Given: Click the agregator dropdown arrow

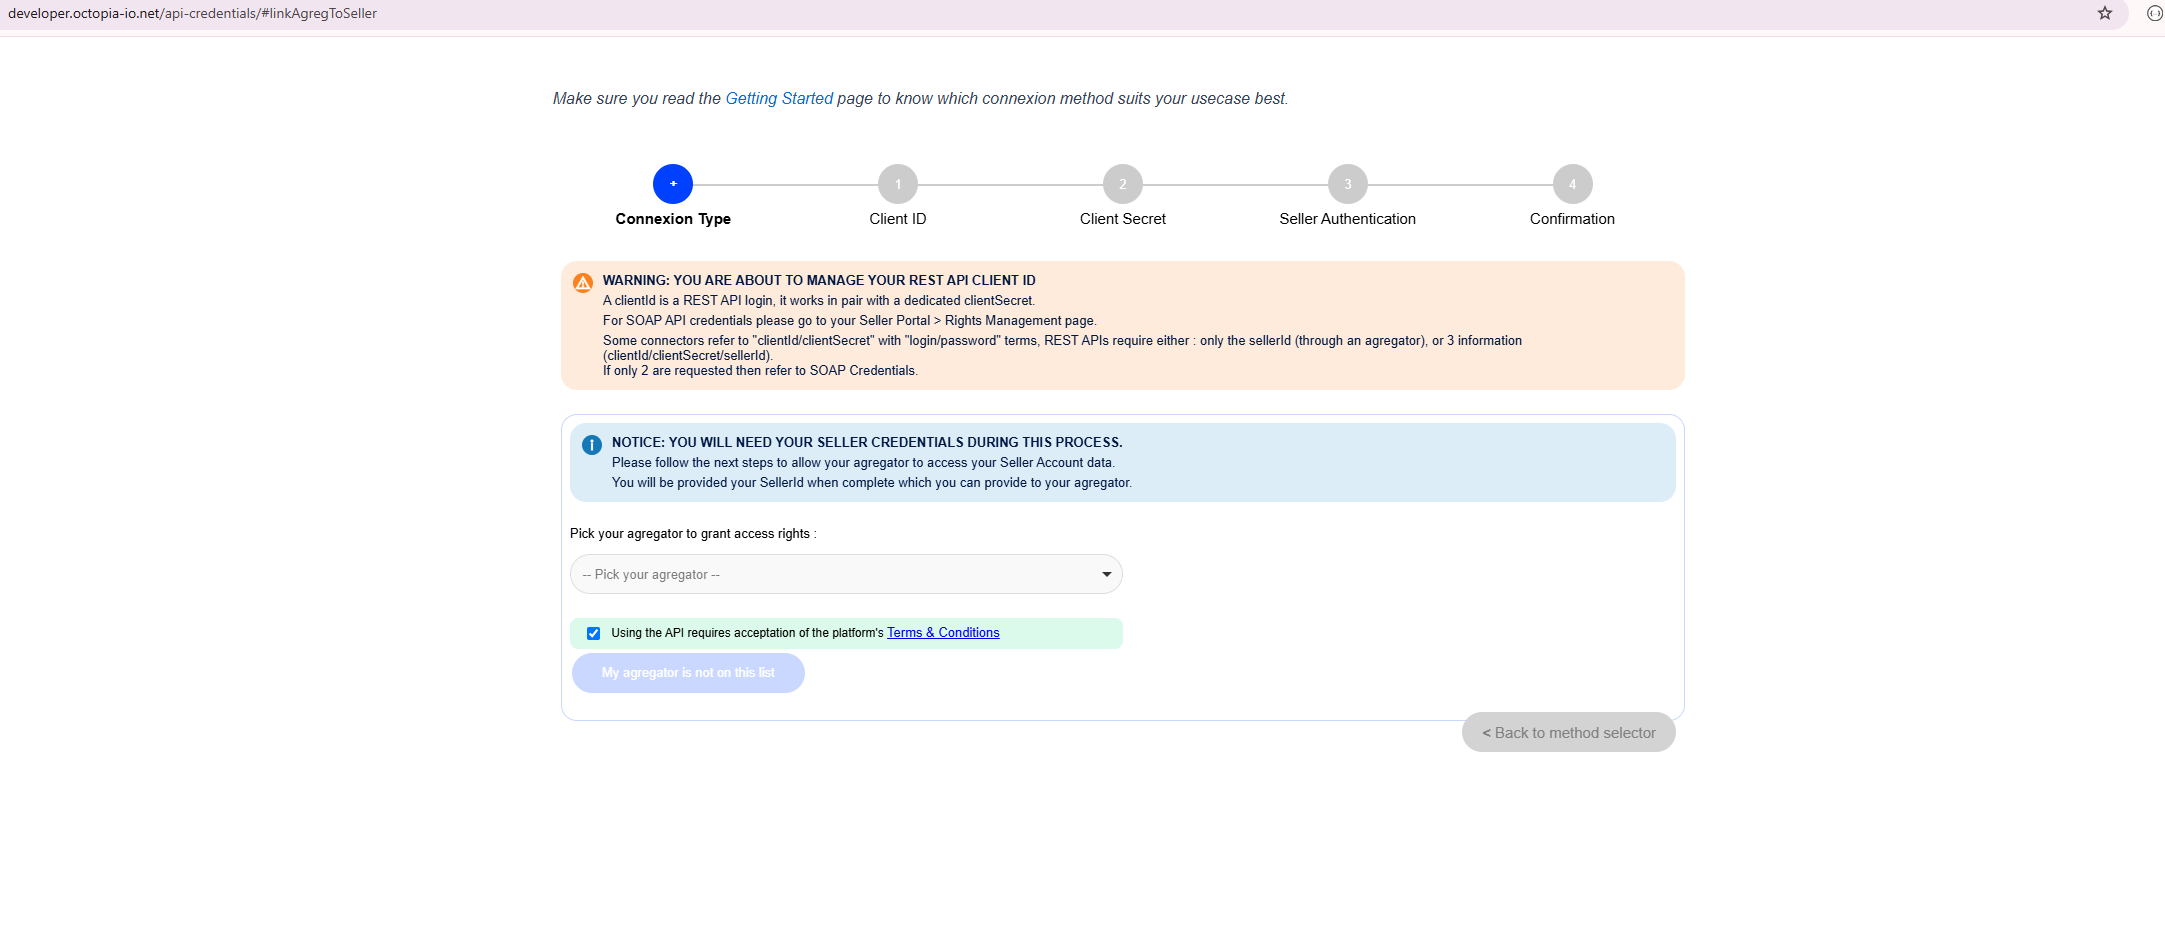Looking at the screenshot, I should (1106, 574).
